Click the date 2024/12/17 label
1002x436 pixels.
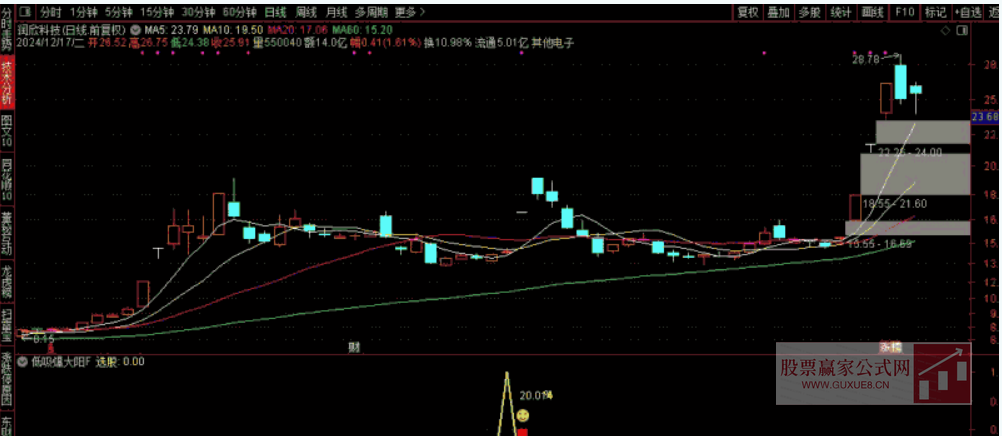tap(52, 43)
